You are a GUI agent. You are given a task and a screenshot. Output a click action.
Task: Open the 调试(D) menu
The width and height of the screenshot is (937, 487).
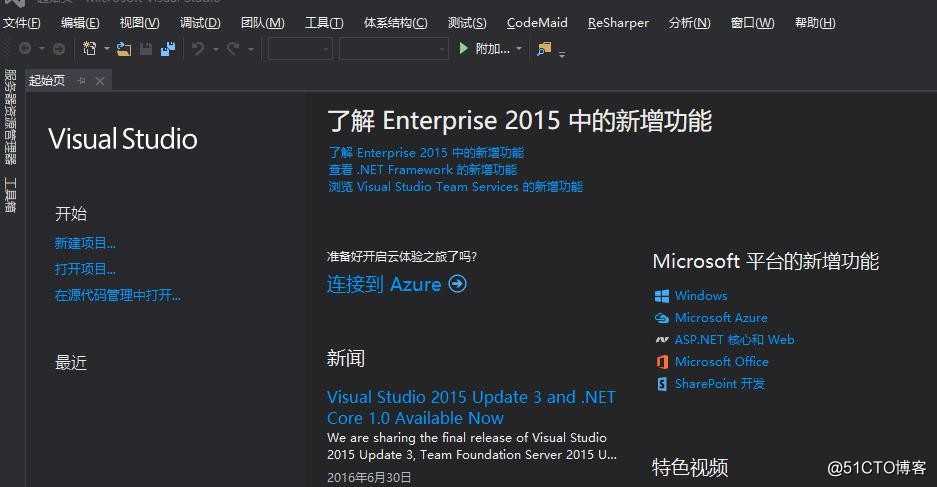200,23
